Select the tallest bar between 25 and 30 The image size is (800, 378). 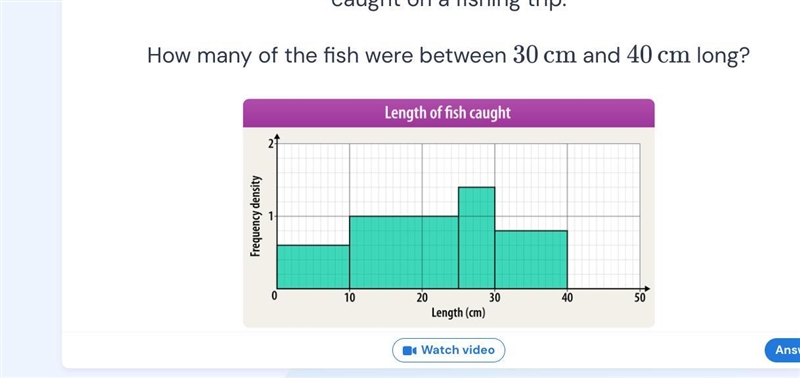477,238
